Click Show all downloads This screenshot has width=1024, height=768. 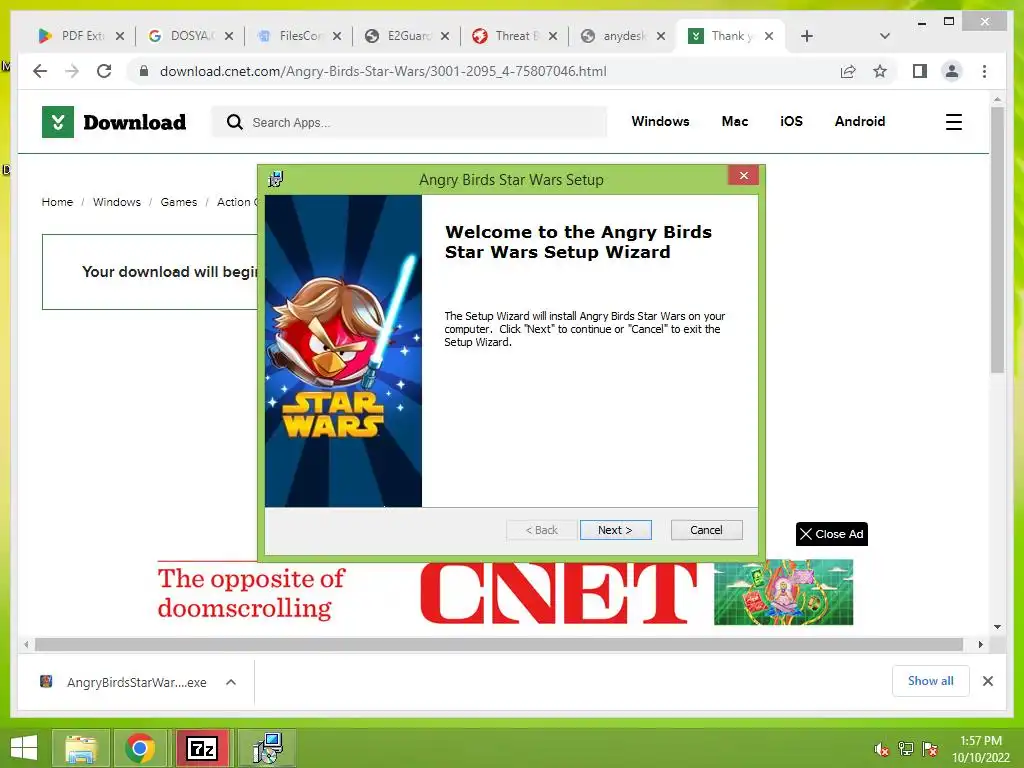tap(930, 681)
